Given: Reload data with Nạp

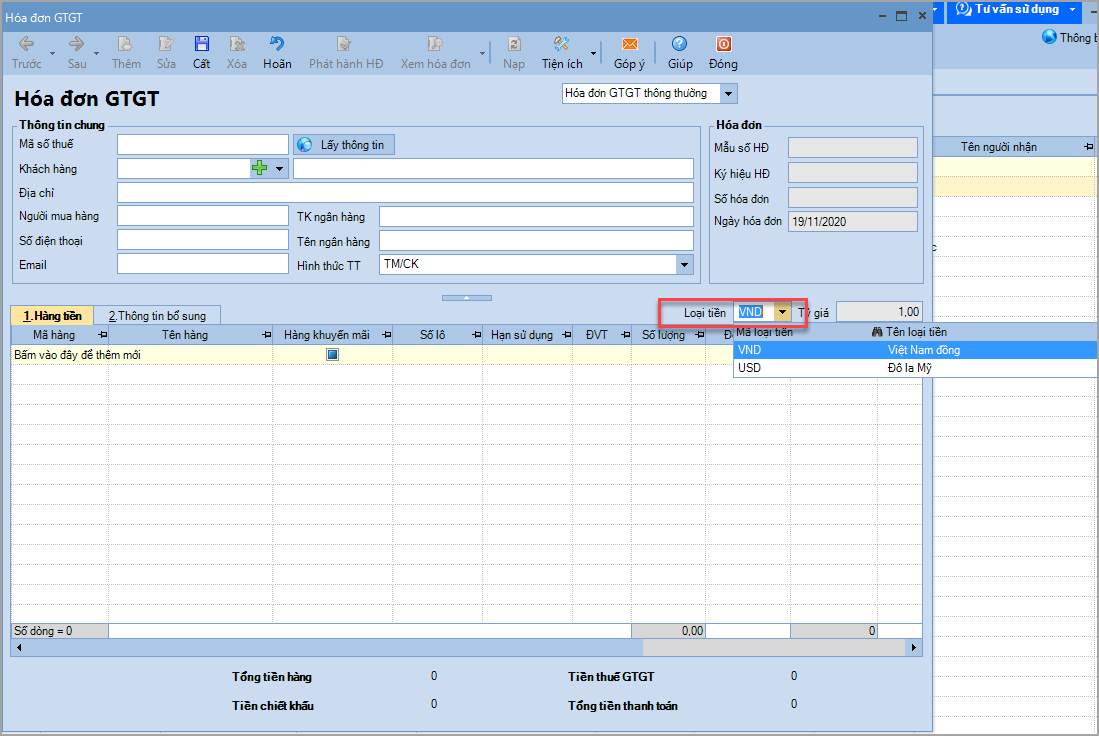Looking at the screenshot, I should tap(514, 53).
